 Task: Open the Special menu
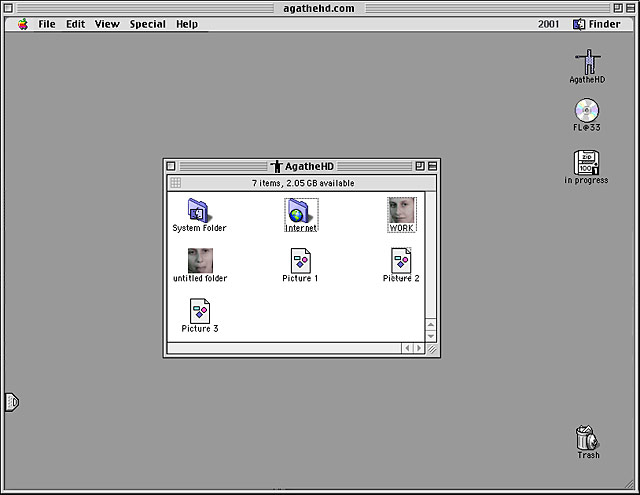point(147,24)
